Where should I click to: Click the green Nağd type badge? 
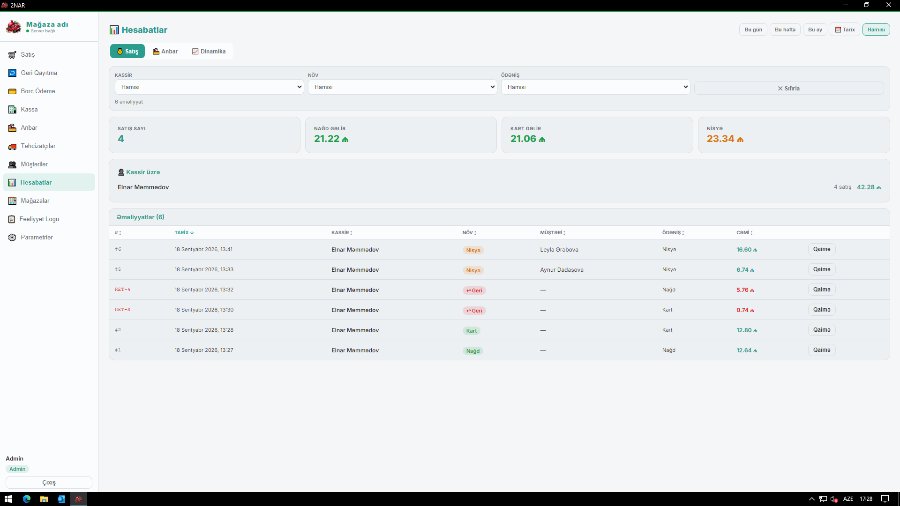(472, 351)
